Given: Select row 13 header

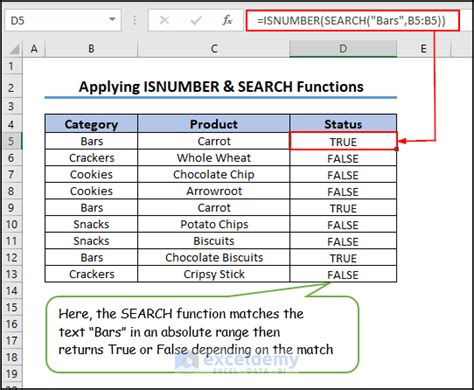Looking at the screenshot, I should pyautogui.click(x=11, y=274).
